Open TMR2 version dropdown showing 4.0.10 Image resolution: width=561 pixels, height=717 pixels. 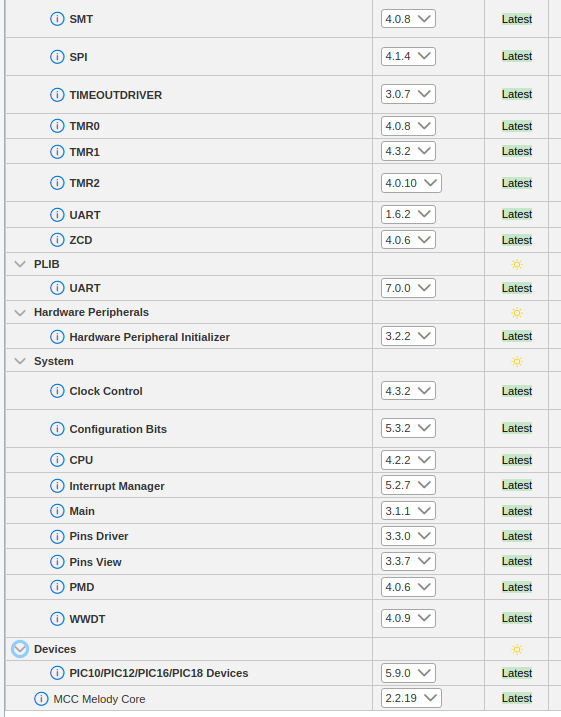(411, 183)
